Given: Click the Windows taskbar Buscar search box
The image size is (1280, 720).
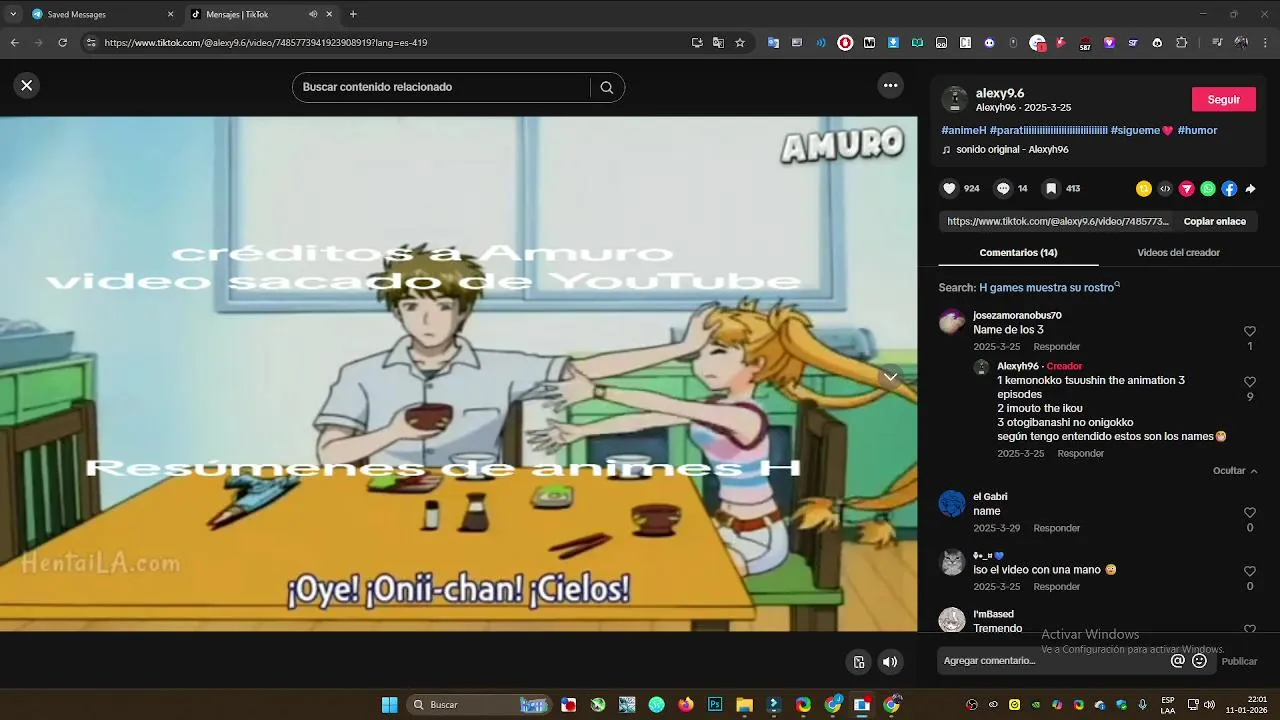Looking at the screenshot, I should pyautogui.click(x=480, y=705).
